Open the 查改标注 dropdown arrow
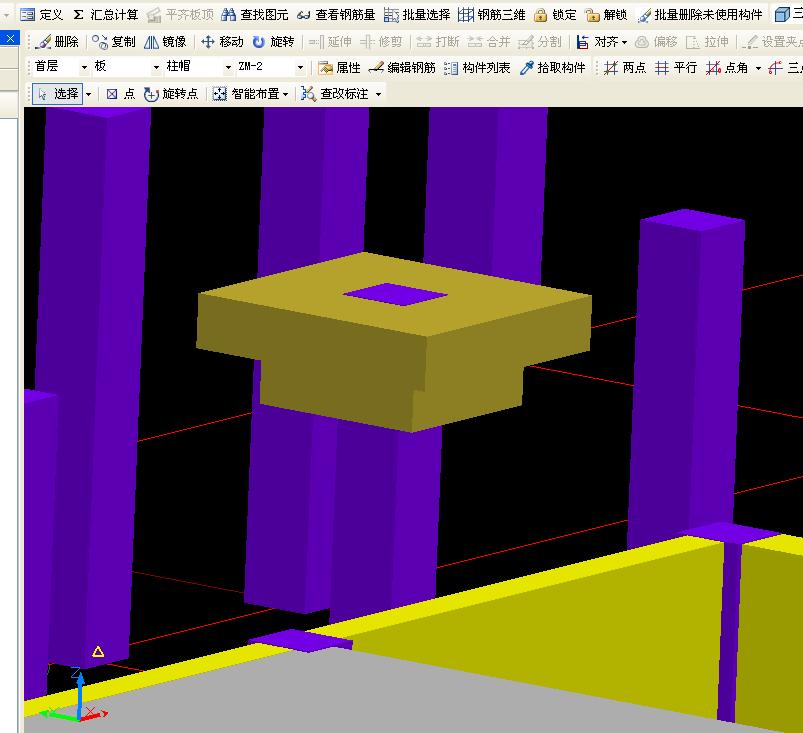This screenshot has width=803, height=733. [x=378, y=94]
